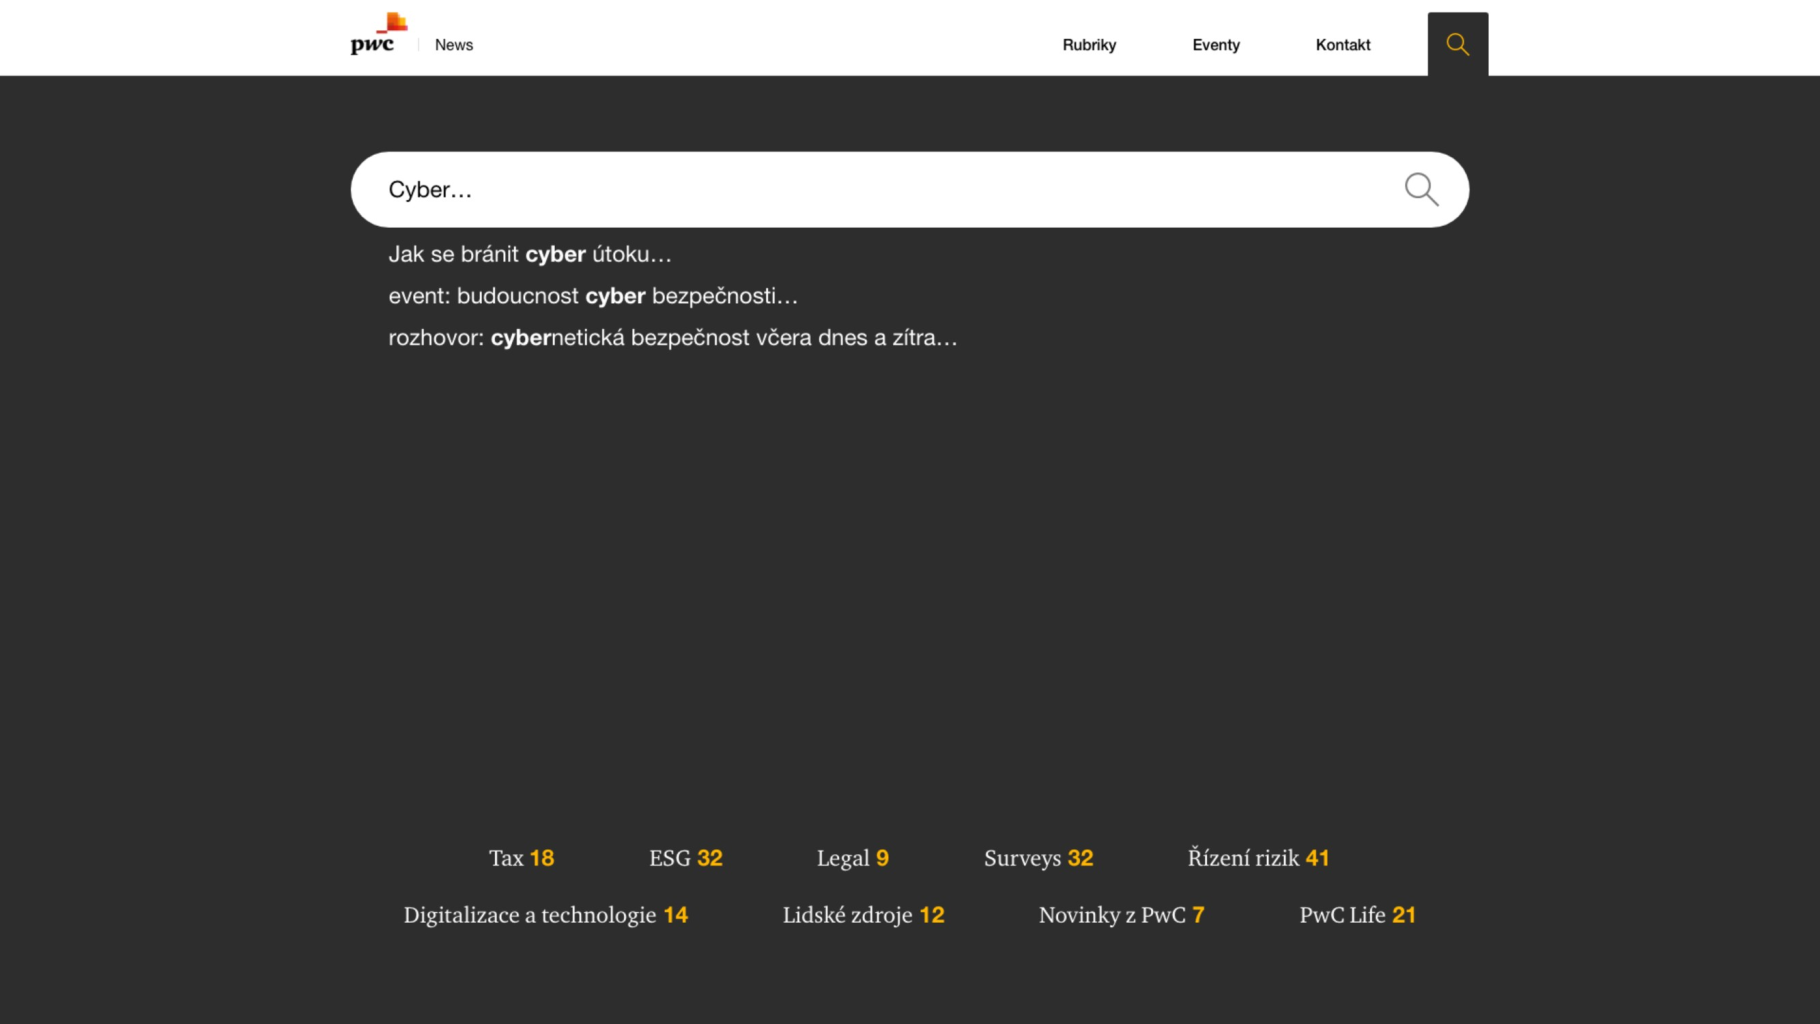
Task: Open the Lidské zdroje 12 category
Action: pos(863,915)
